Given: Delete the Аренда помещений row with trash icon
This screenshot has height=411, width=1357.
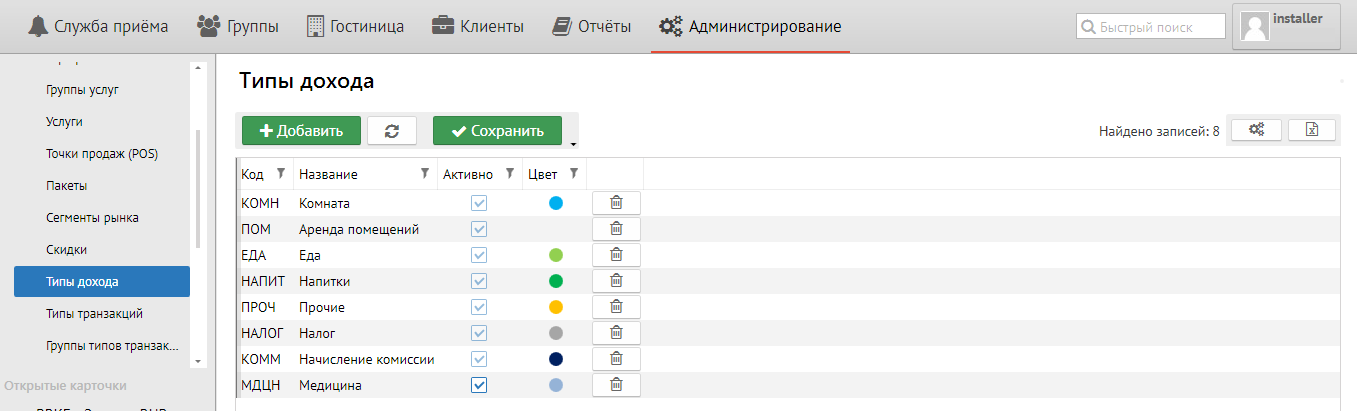Looking at the screenshot, I should pyautogui.click(x=616, y=229).
